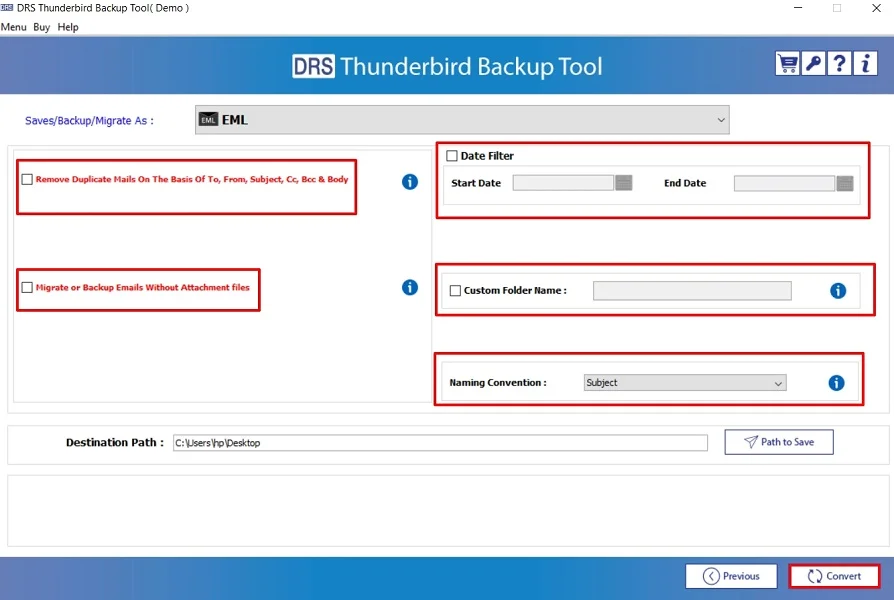Click the Convert button
The image size is (894, 600).
click(x=835, y=575)
